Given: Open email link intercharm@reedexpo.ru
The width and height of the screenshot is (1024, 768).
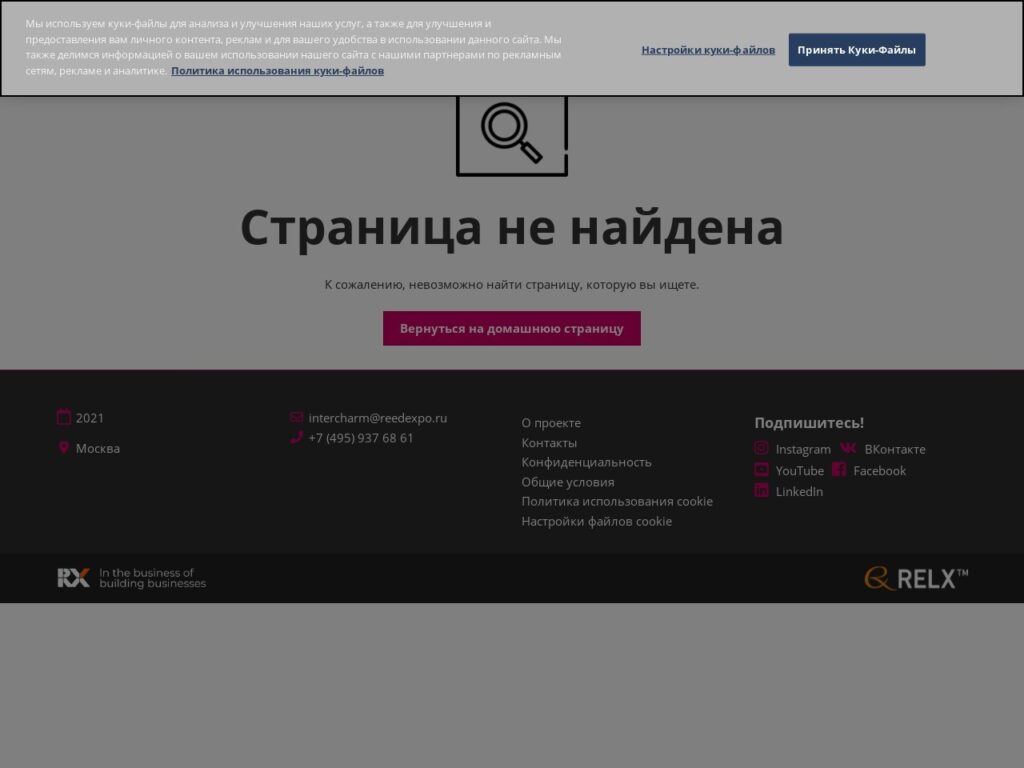Looking at the screenshot, I should (x=377, y=418).
